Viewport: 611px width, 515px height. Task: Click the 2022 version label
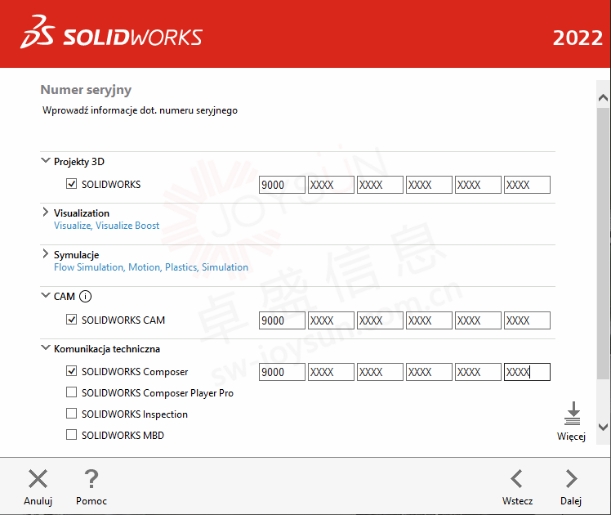coord(577,38)
